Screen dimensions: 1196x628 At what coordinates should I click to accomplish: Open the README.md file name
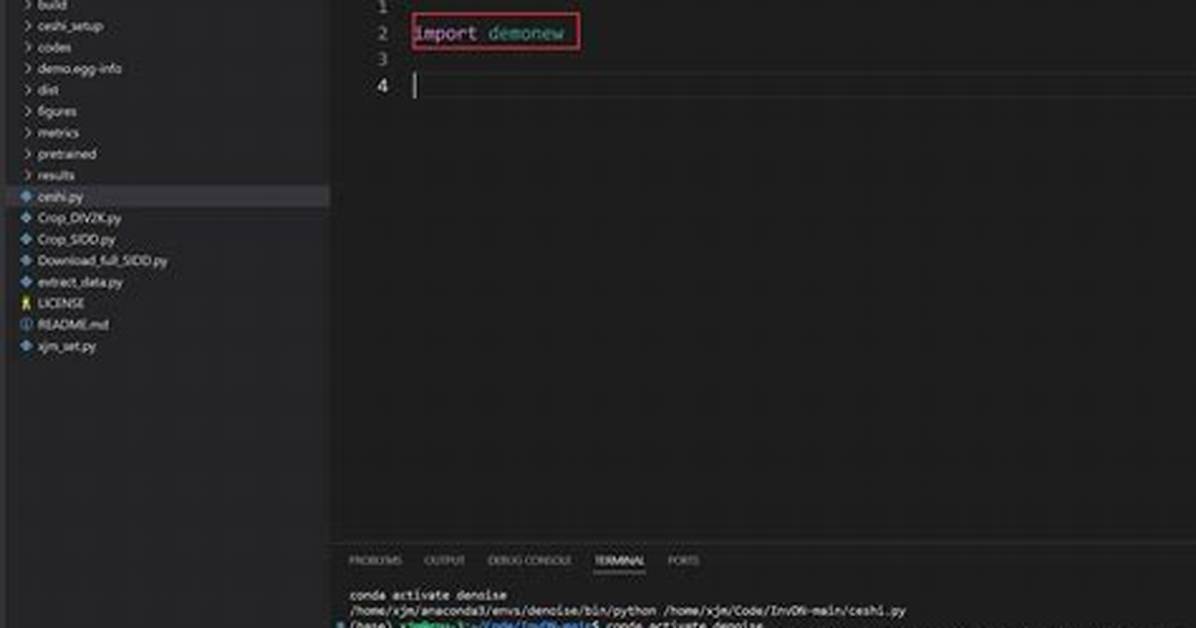point(73,325)
